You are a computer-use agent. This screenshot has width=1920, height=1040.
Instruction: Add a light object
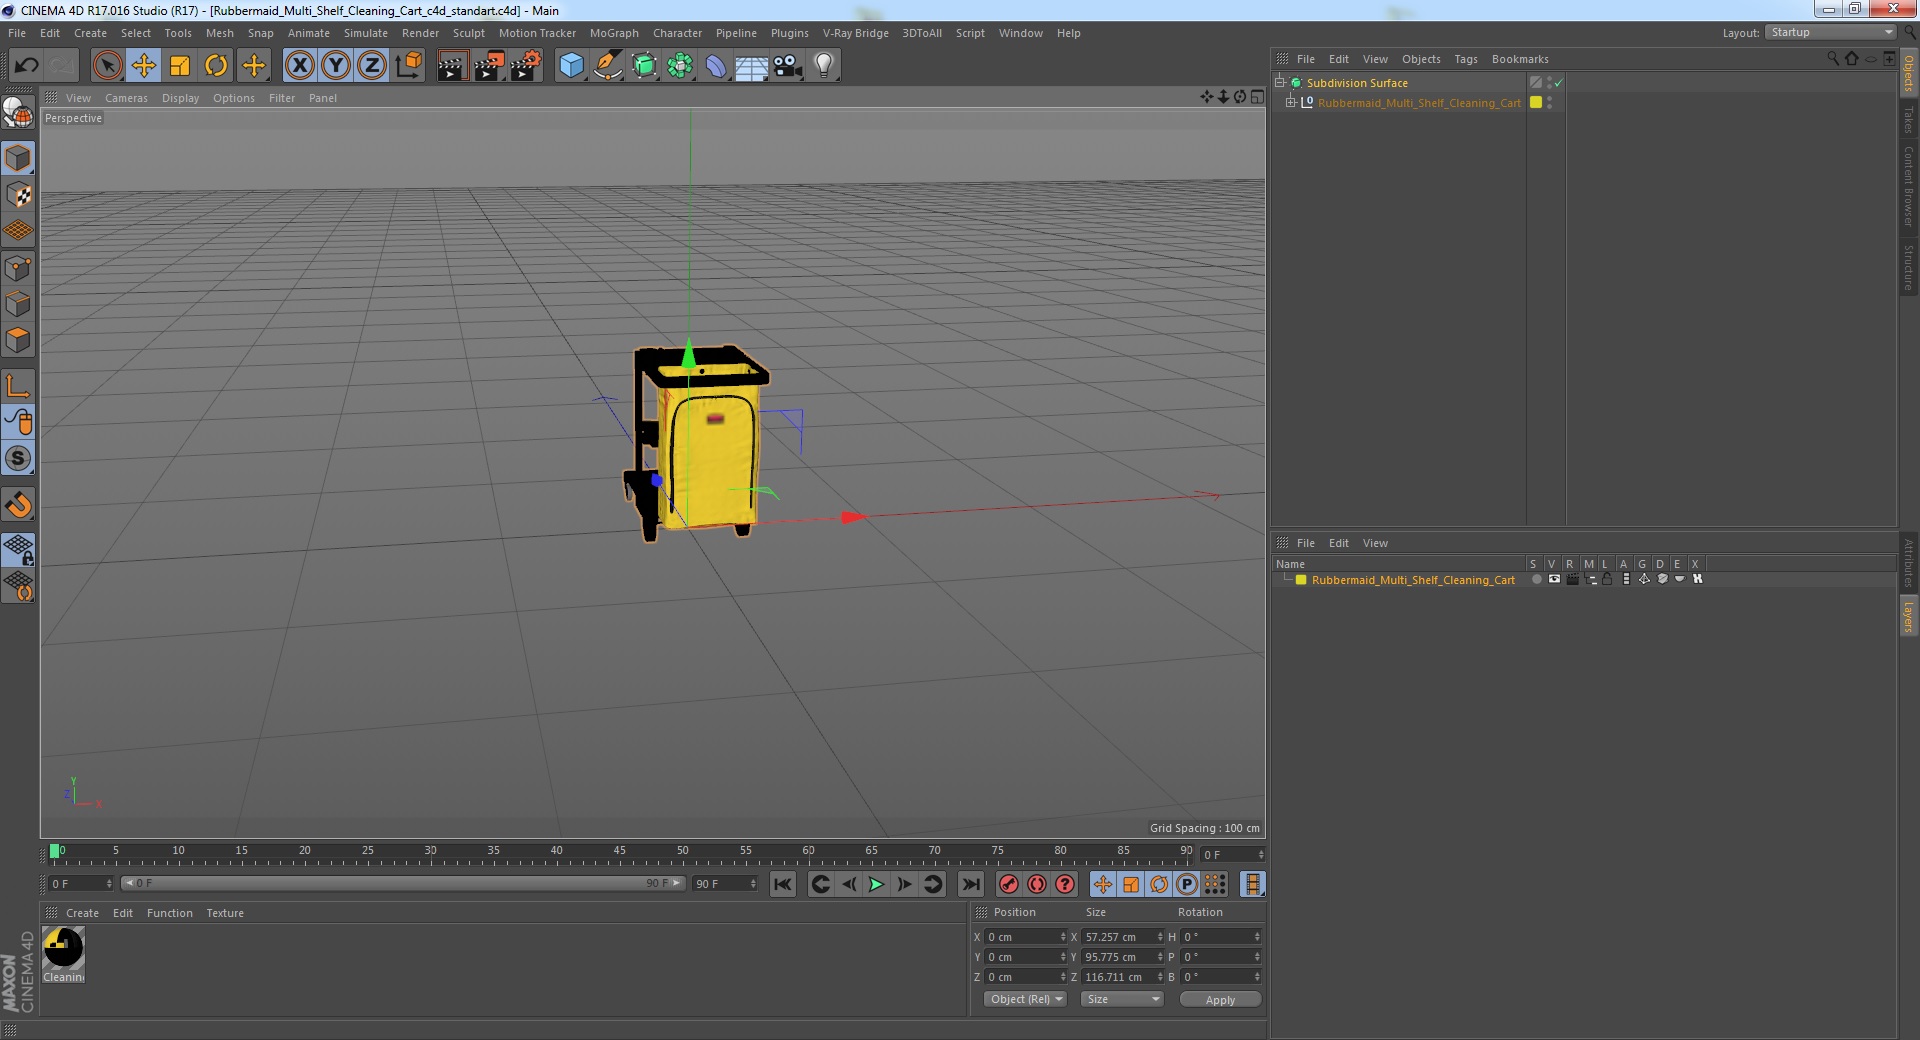(x=824, y=66)
